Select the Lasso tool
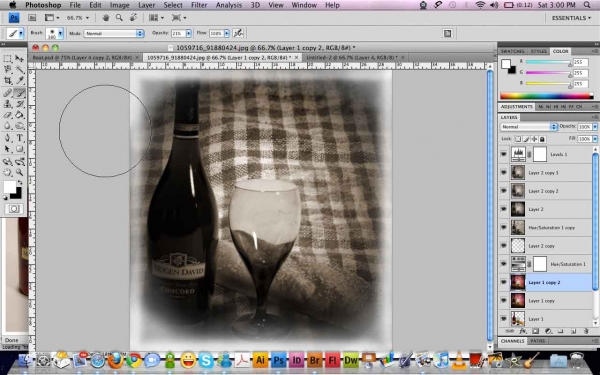600x375 pixels. pos(8,70)
